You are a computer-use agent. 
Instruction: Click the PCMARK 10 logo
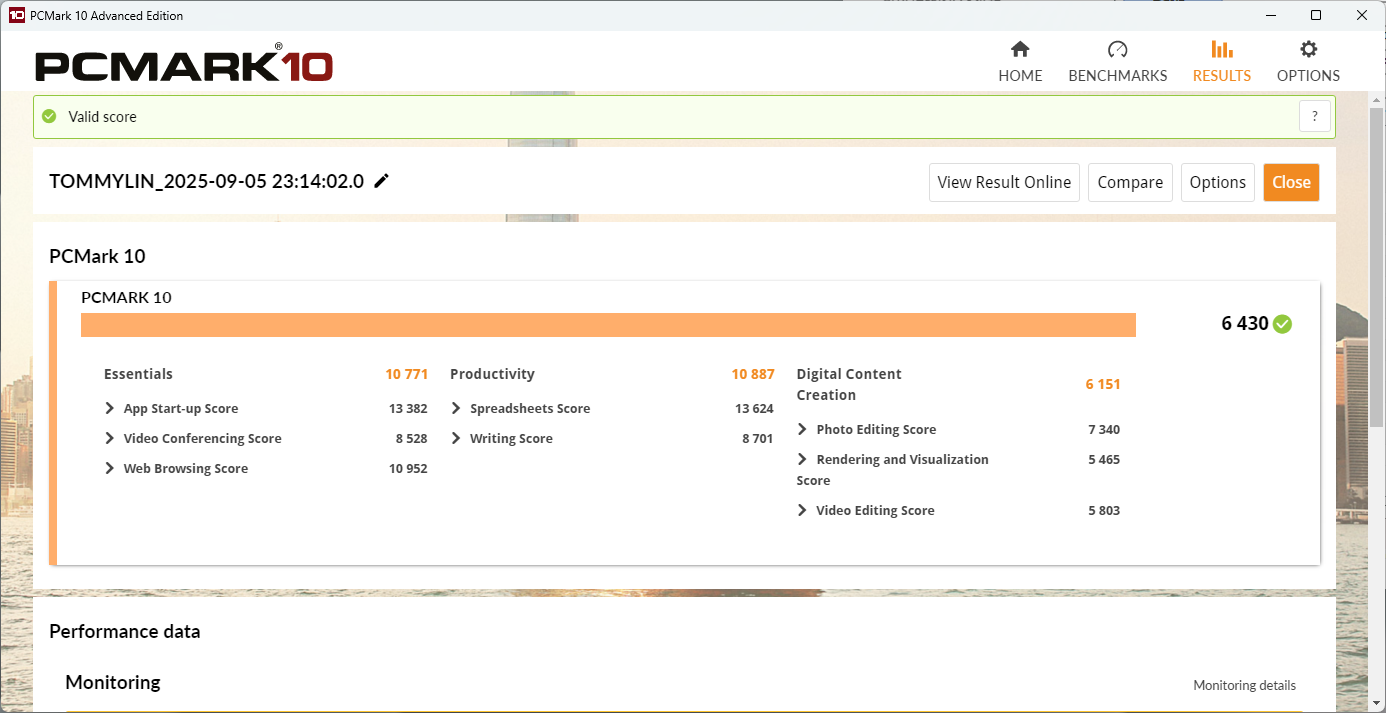184,65
